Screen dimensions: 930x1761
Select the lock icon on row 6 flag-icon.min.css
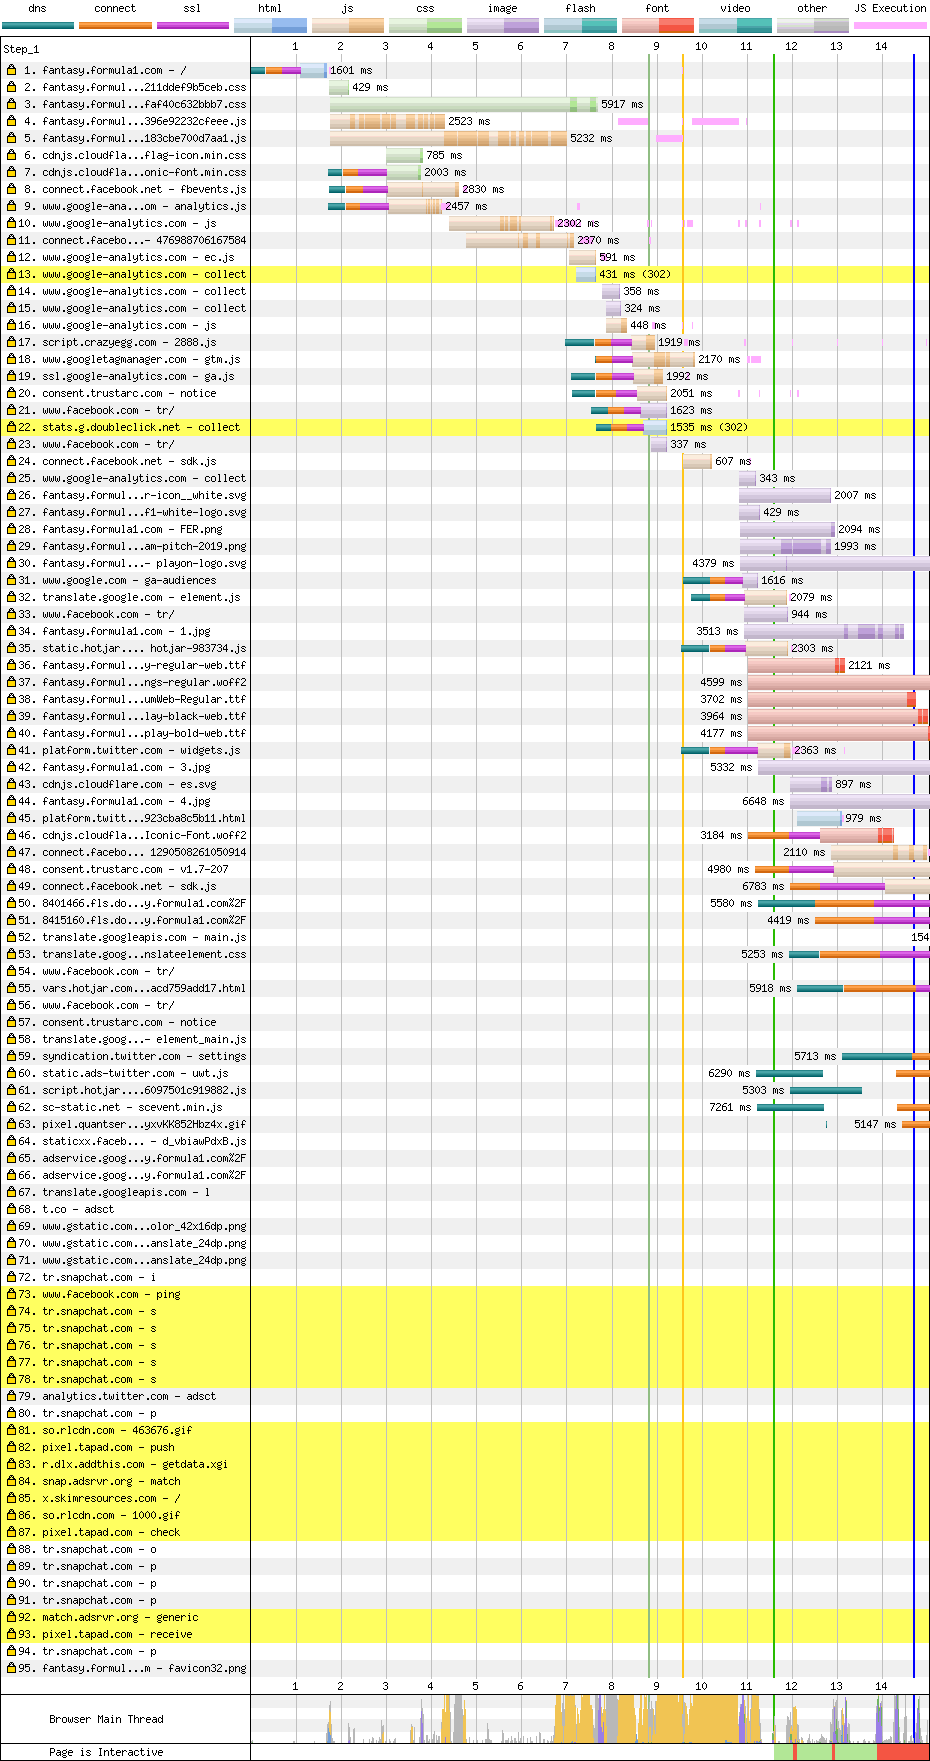12,155
